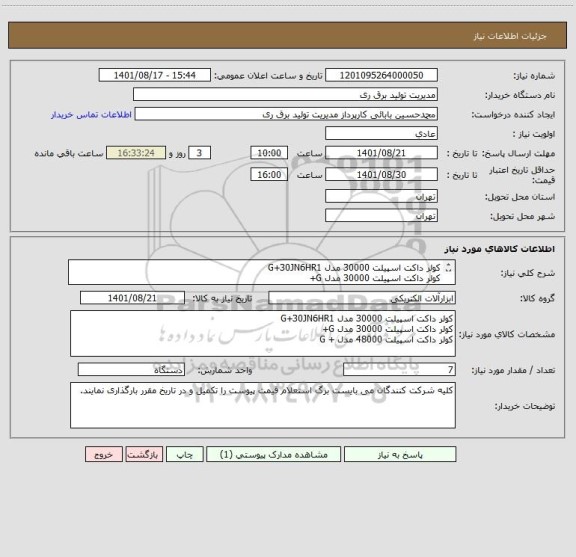Click the چاپ print button
Screen dimensions: 576x557
click(184, 454)
